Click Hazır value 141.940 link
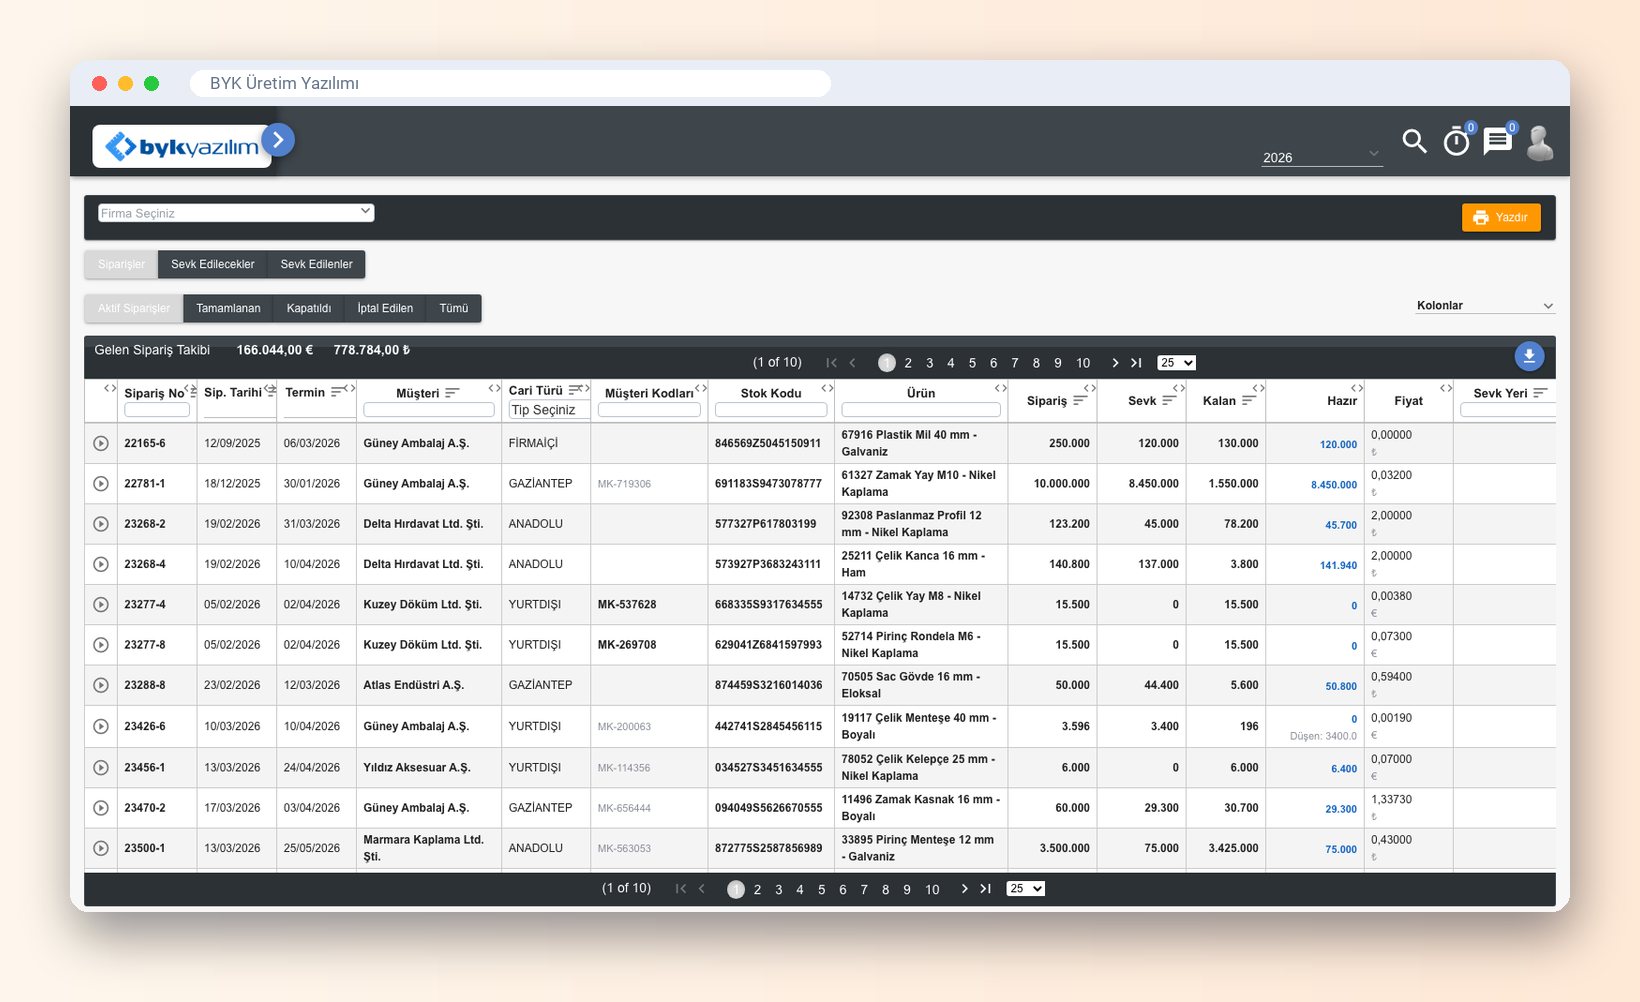 pos(1338,566)
